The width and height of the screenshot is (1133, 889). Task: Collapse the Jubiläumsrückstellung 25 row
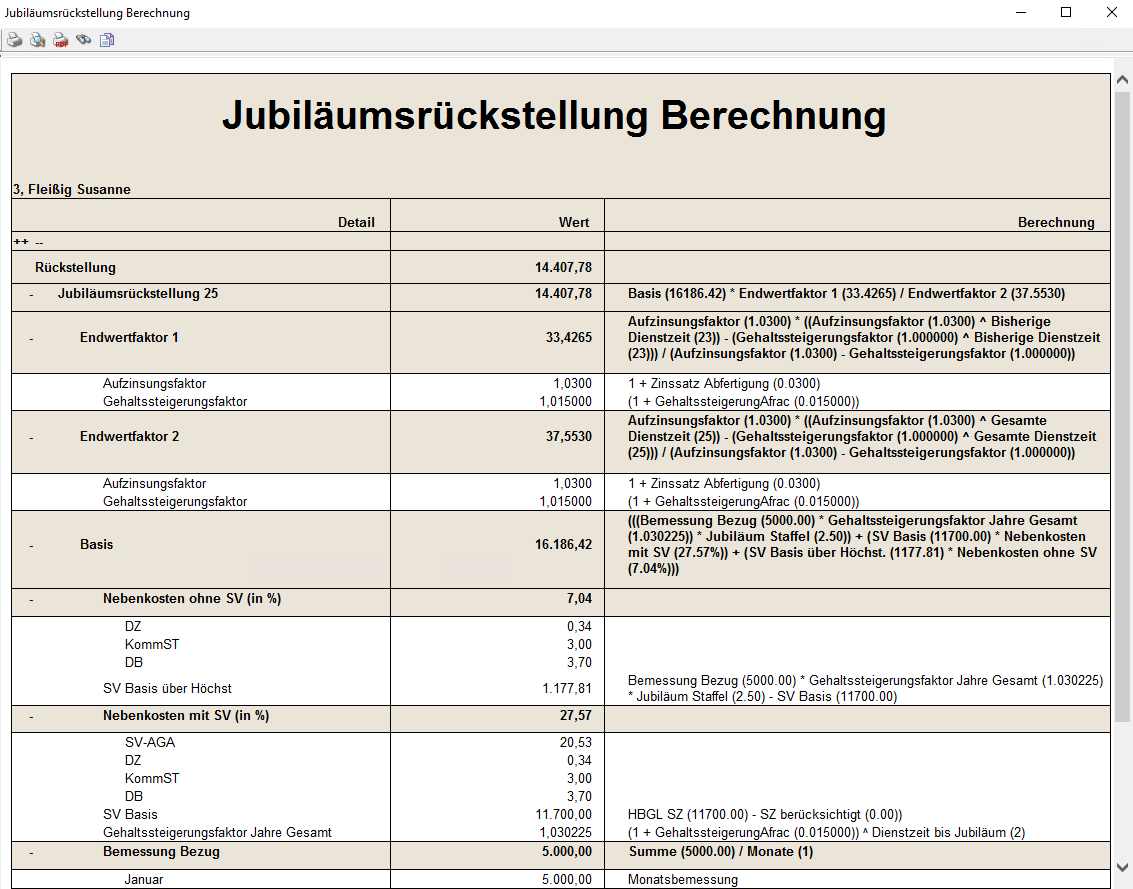click(x=31, y=295)
